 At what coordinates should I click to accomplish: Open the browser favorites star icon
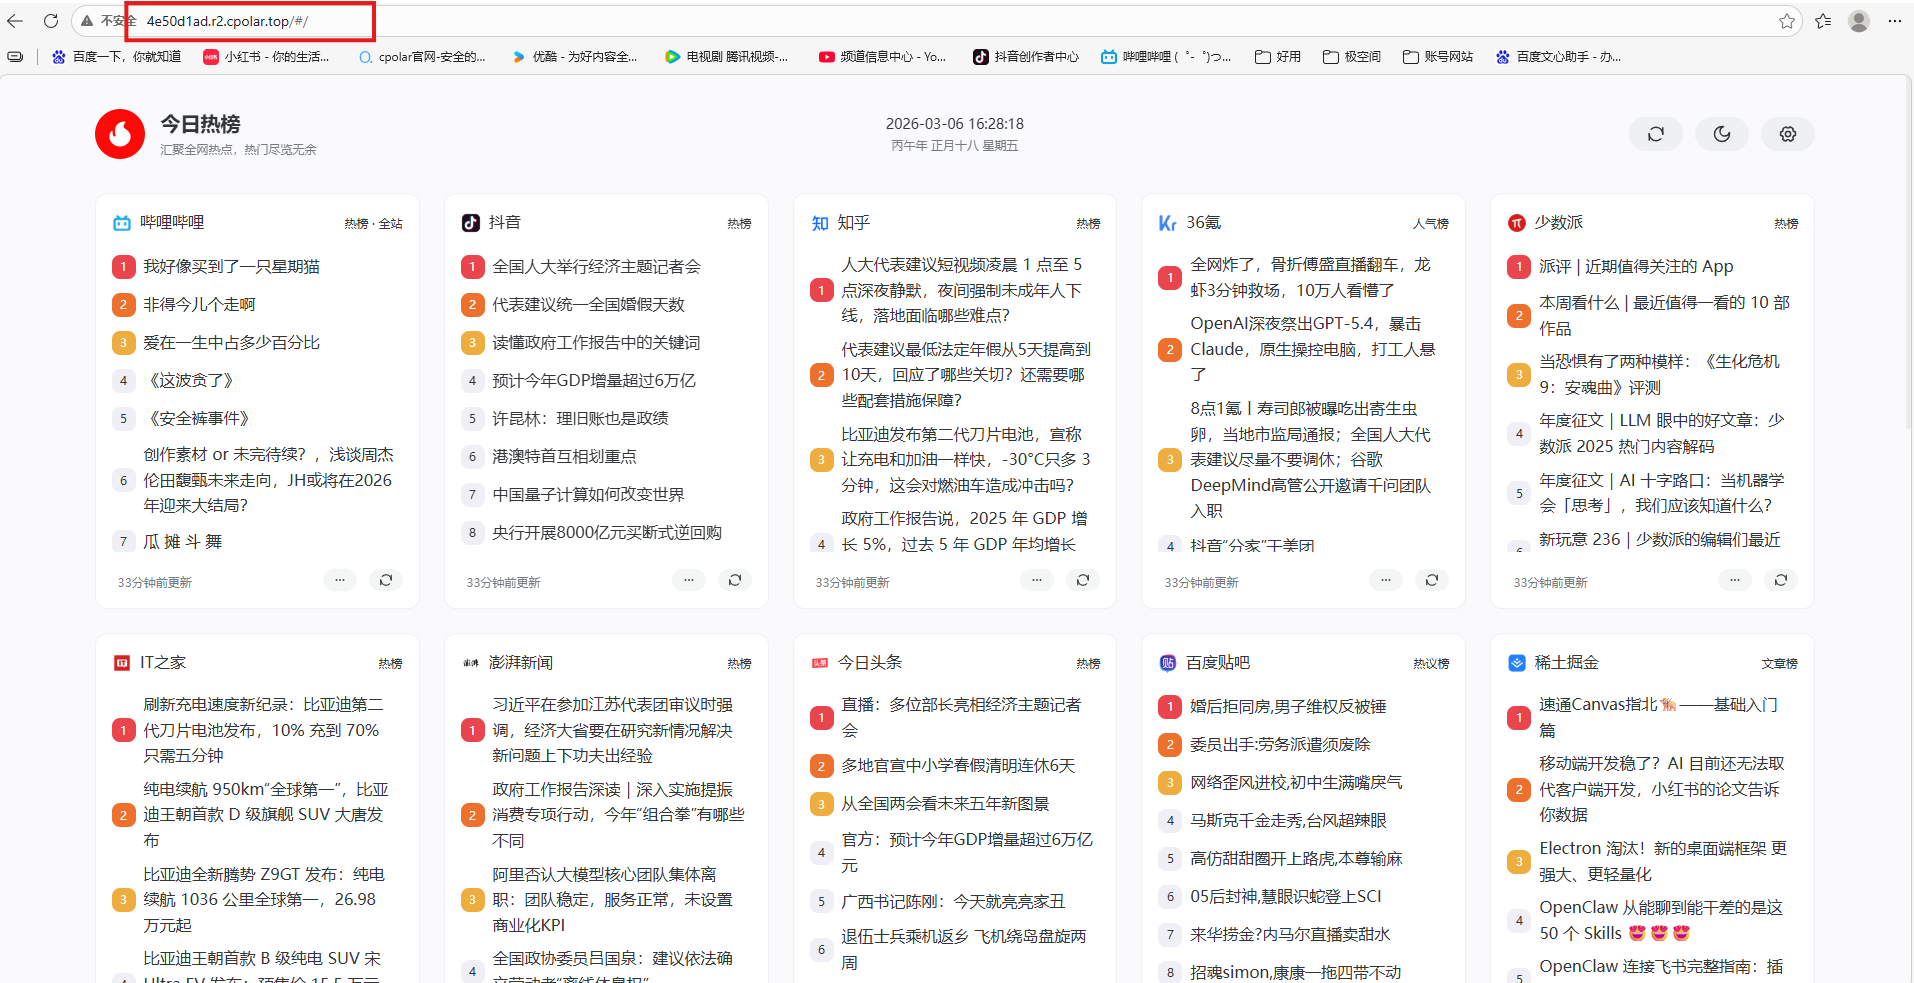[x=1787, y=21]
